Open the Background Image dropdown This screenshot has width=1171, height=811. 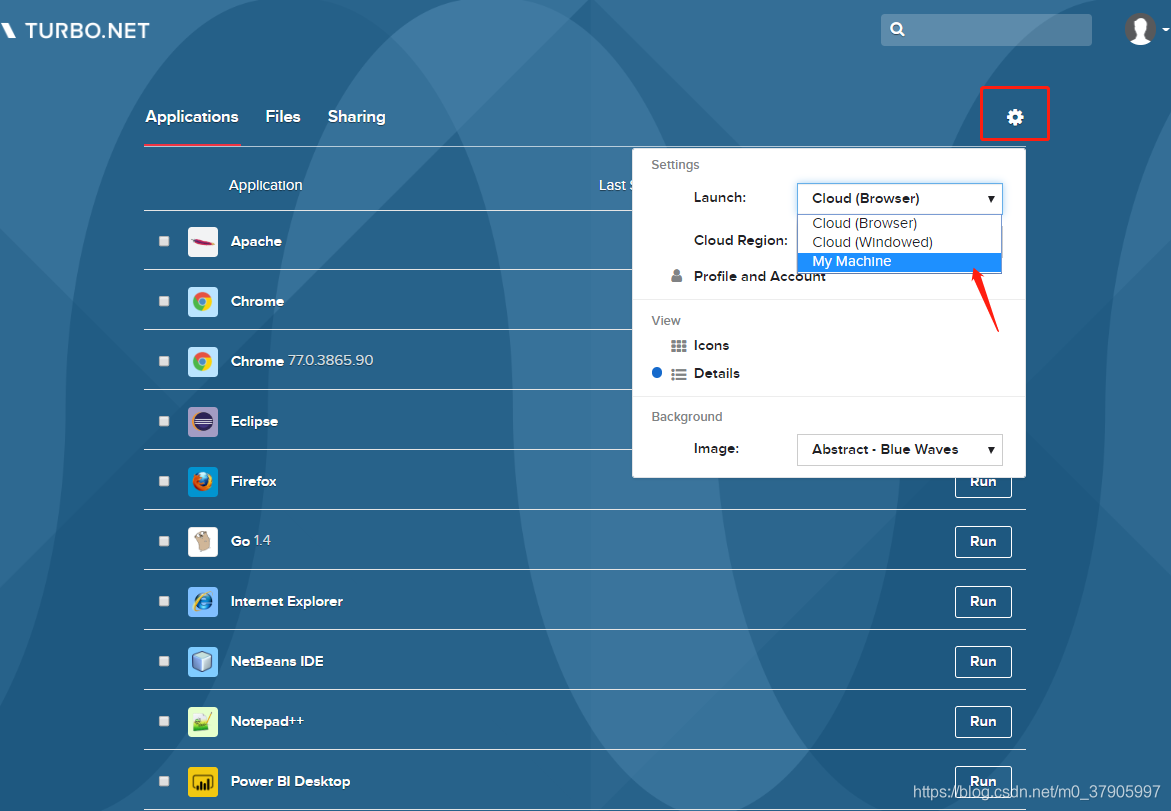(x=900, y=450)
